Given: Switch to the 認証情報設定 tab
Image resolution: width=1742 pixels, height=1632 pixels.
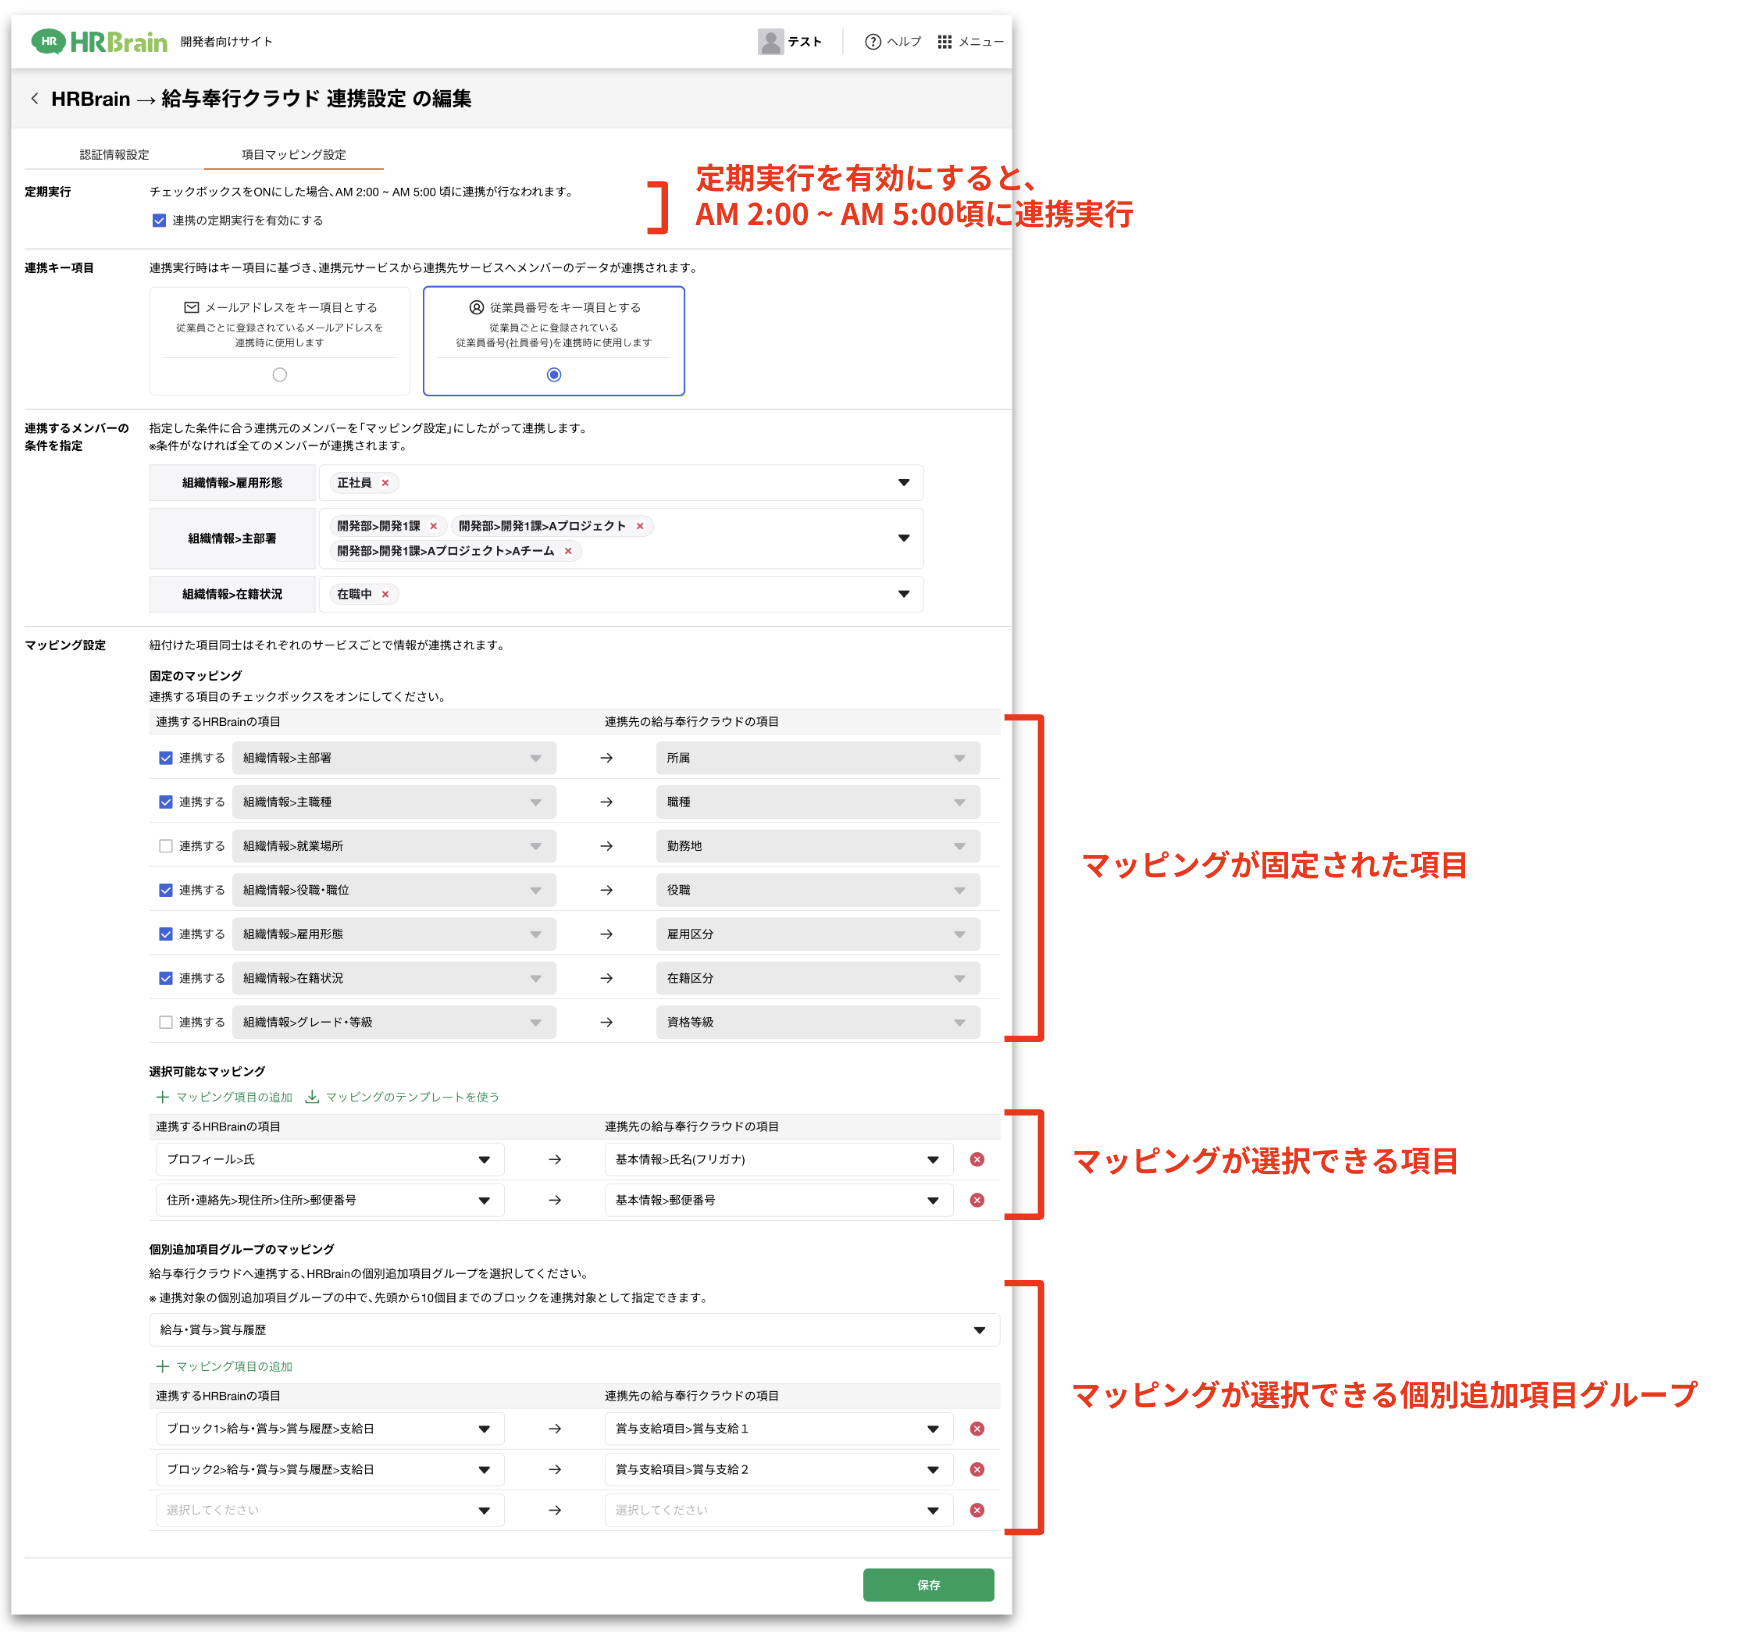Looking at the screenshot, I should pyautogui.click(x=114, y=155).
